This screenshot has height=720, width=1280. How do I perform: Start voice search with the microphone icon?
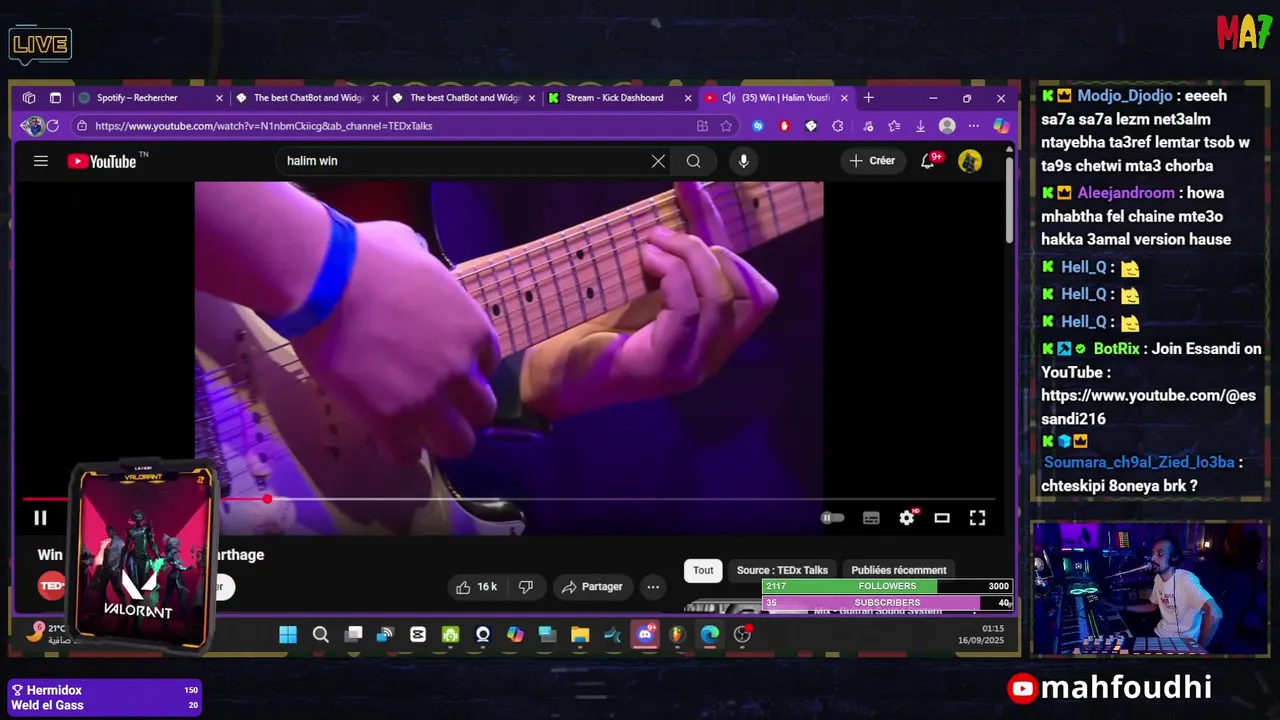pyautogui.click(x=743, y=161)
